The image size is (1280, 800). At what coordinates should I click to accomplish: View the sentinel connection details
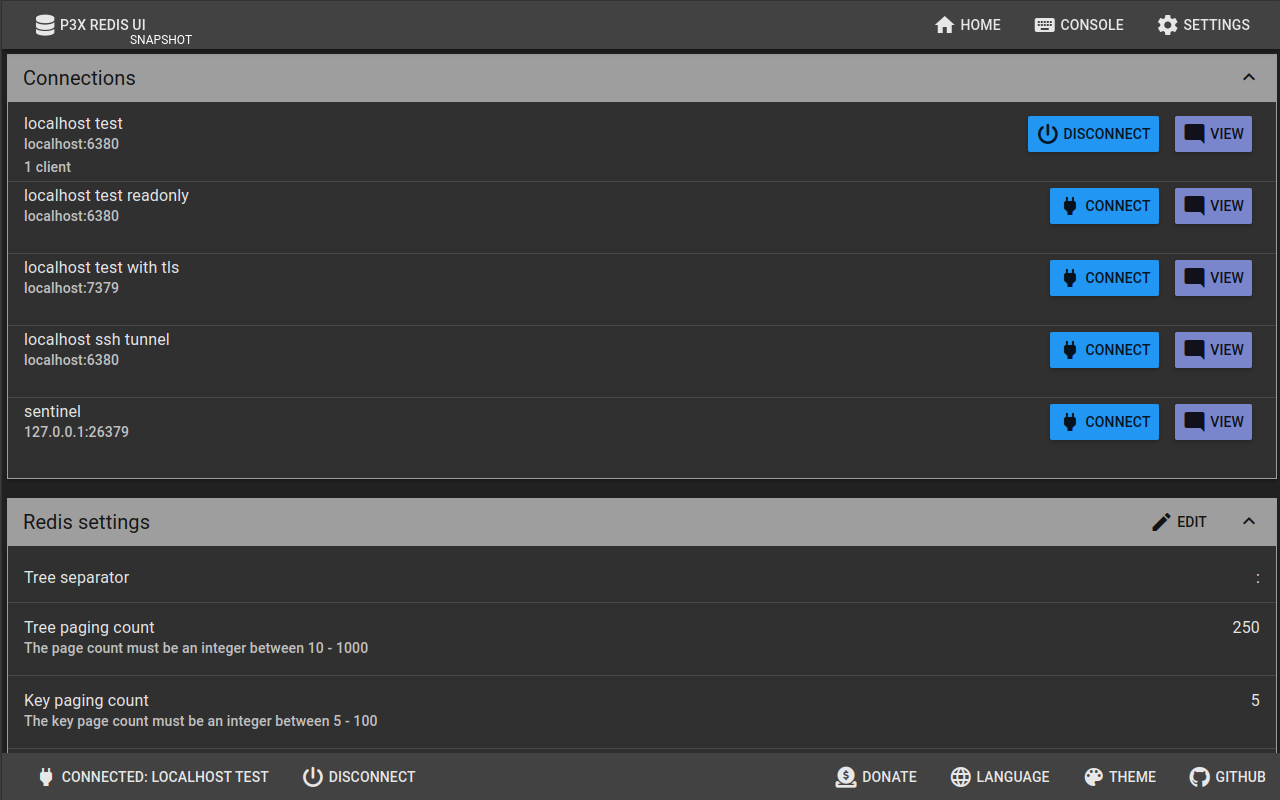click(x=1213, y=422)
